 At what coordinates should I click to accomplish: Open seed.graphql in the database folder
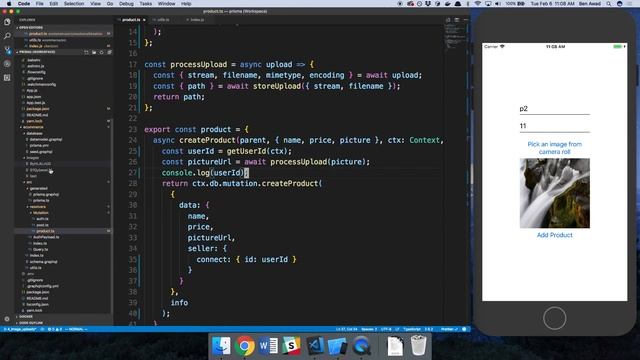click(x=41, y=151)
